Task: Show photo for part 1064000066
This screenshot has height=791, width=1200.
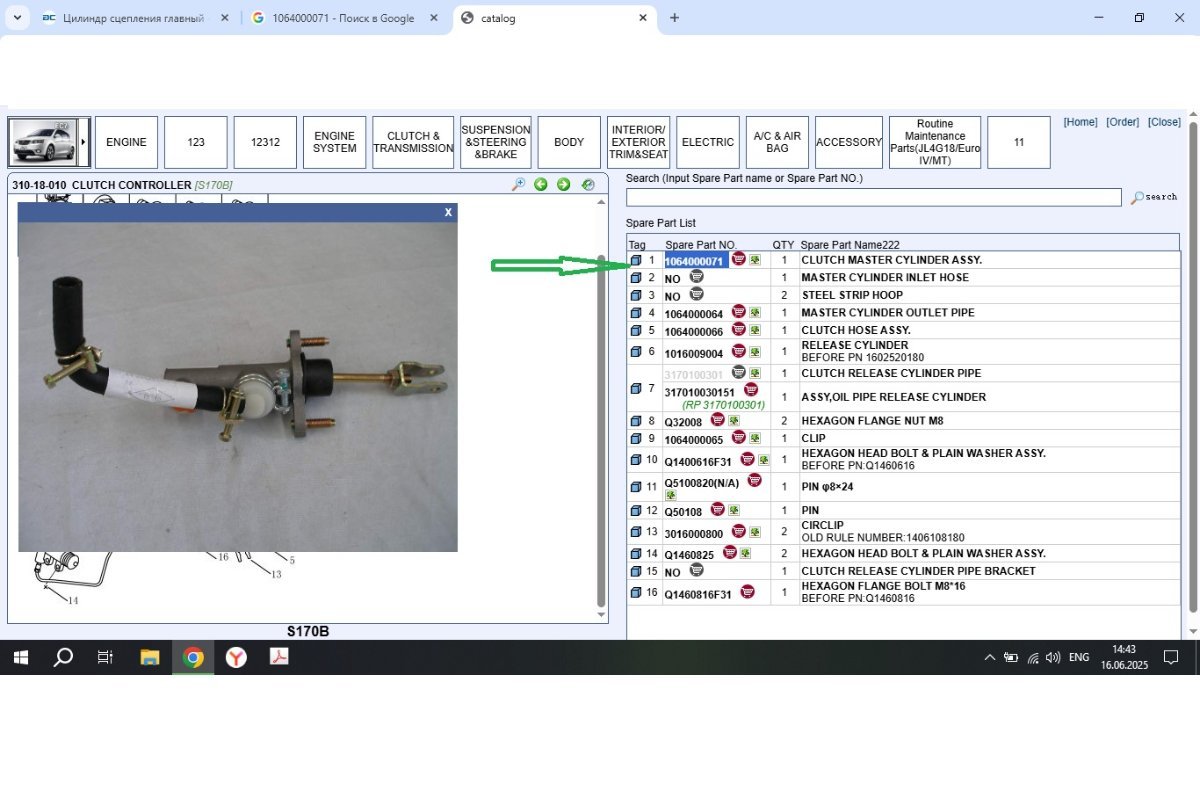Action: (755, 331)
